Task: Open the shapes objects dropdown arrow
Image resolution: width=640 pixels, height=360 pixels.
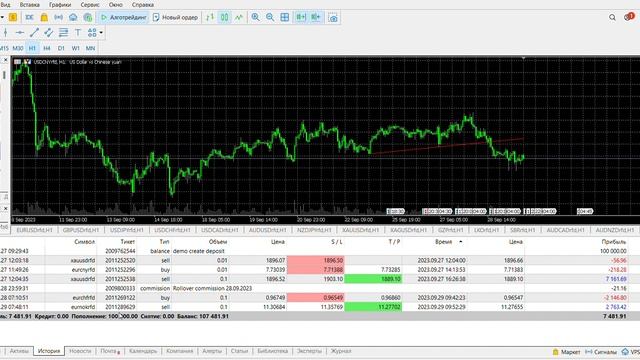Action: tap(101, 33)
